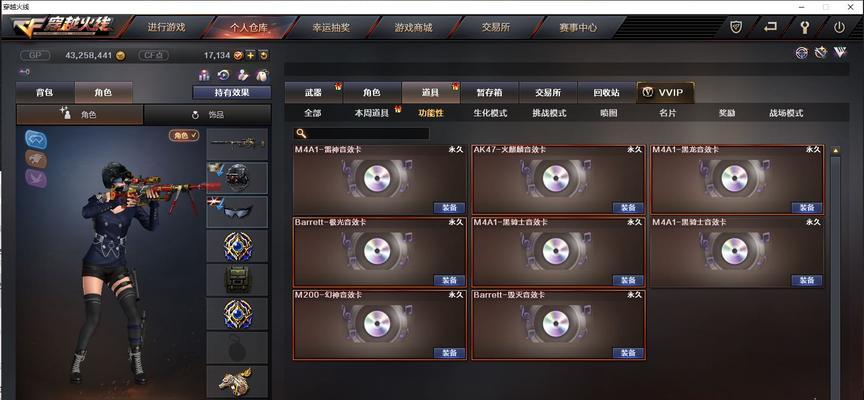
Task: Select the sunglasses item slot
Action: pyautogui.click(x=237, y=212)
